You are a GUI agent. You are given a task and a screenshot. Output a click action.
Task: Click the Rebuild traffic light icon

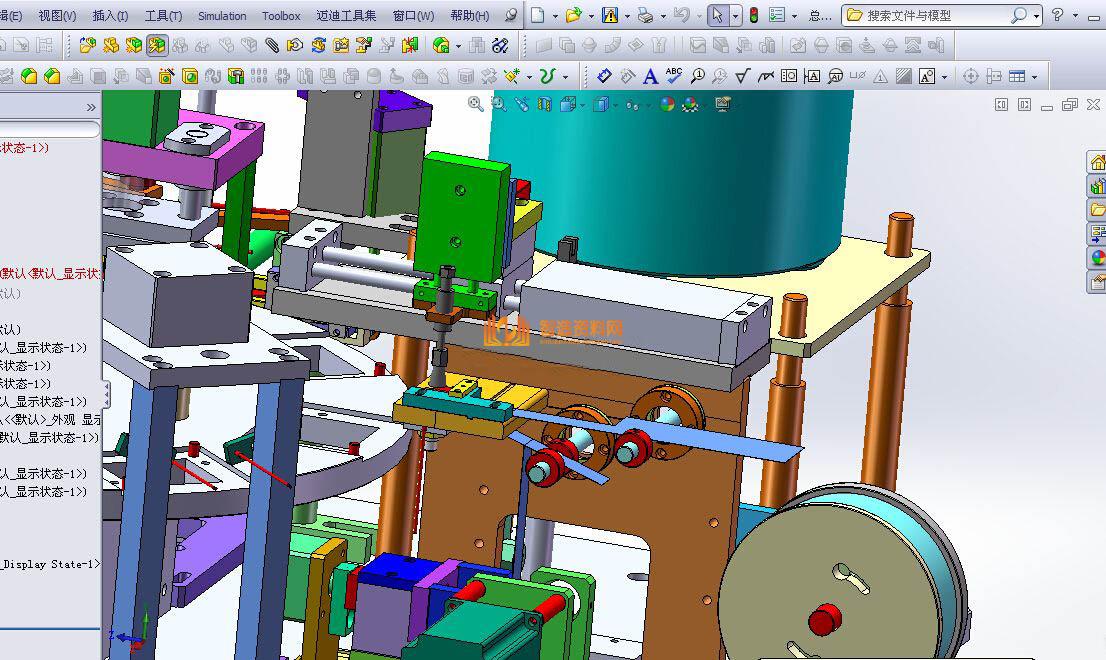[x=753, y=16]
